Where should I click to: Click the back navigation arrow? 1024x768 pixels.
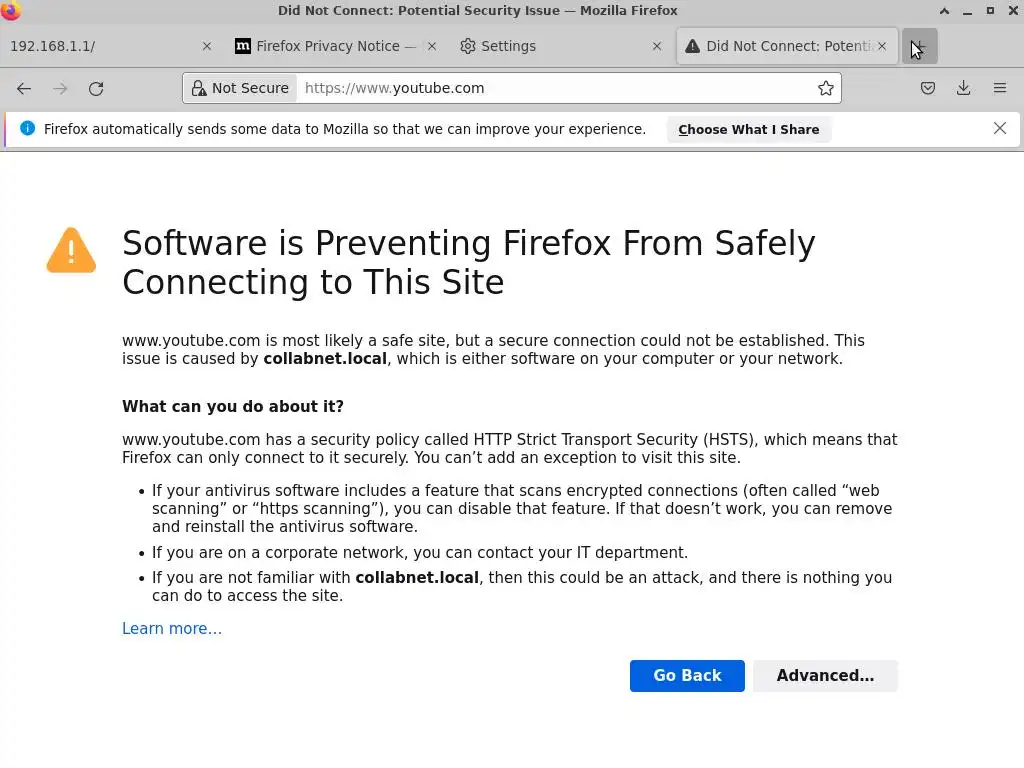tap(24, 88)
